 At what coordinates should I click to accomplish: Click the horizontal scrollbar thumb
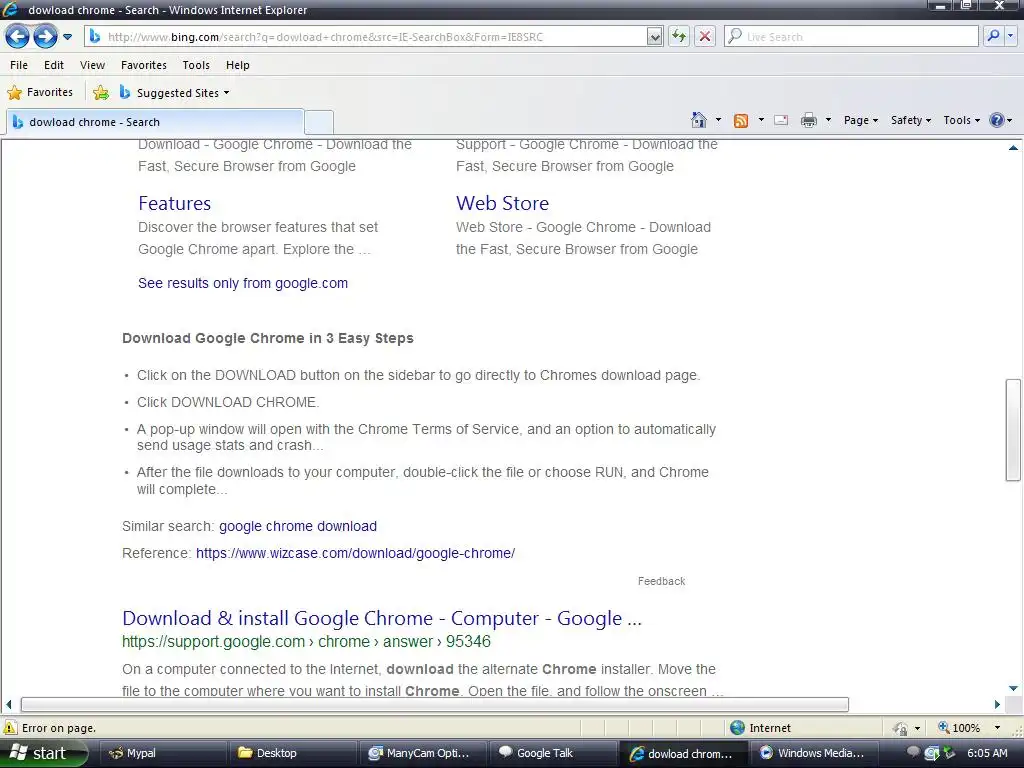pos(434,704)
